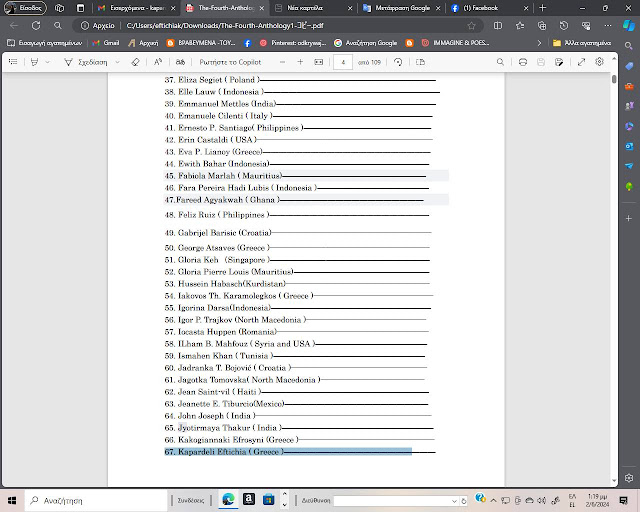Image resolution: width=640 pixels, height=512 pixels.
Task: Open the translate tool in PDF toolbar
Action: (x=180, y=62)
